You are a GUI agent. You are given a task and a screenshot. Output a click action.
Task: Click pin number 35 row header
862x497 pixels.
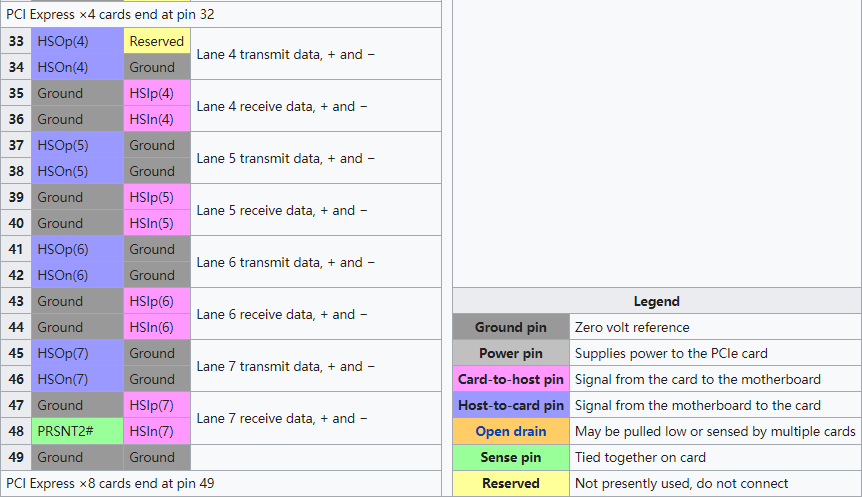click(x=16, y=93)
